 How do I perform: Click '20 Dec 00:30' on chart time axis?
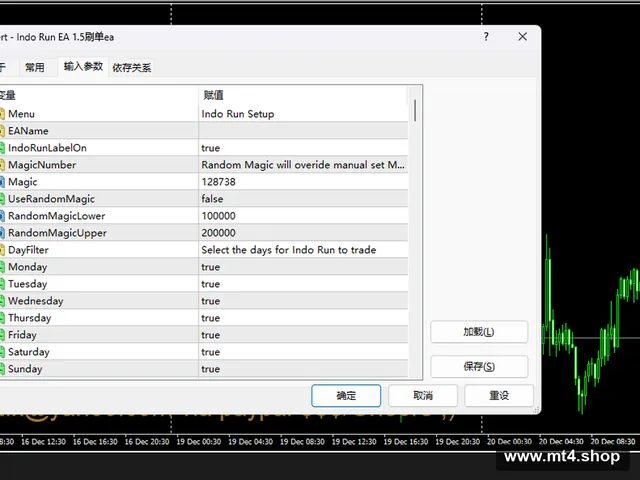click(509, 442)
